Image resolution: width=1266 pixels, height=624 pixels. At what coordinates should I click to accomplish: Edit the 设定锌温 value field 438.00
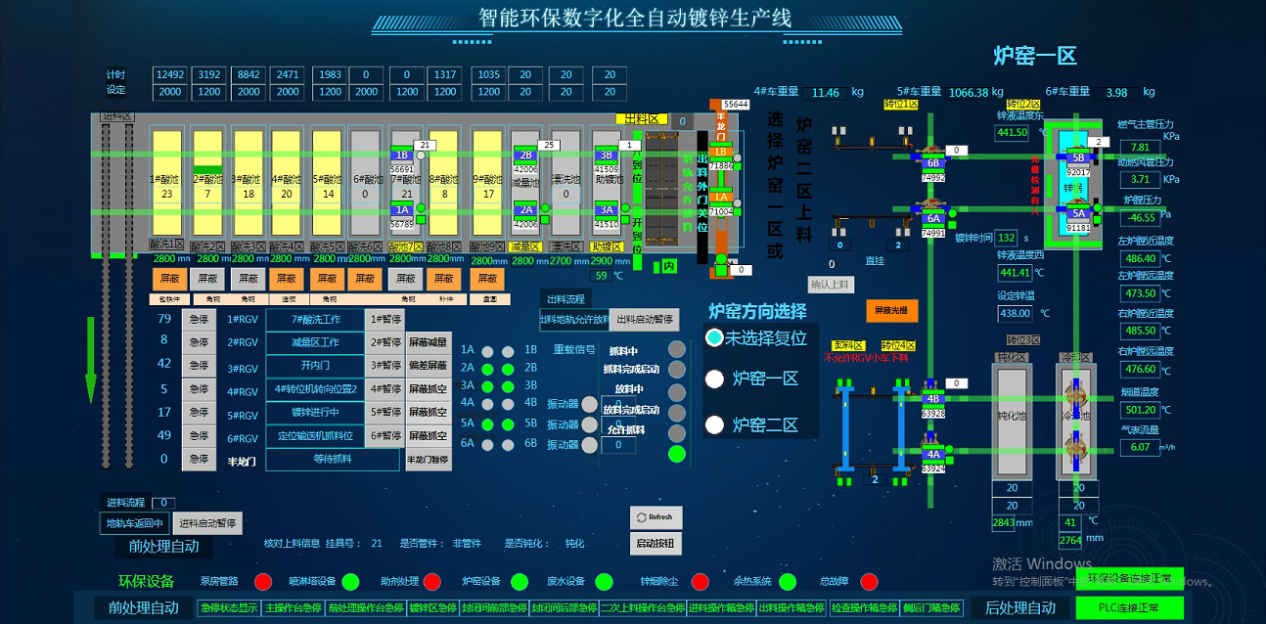[x=1014, y=313]
